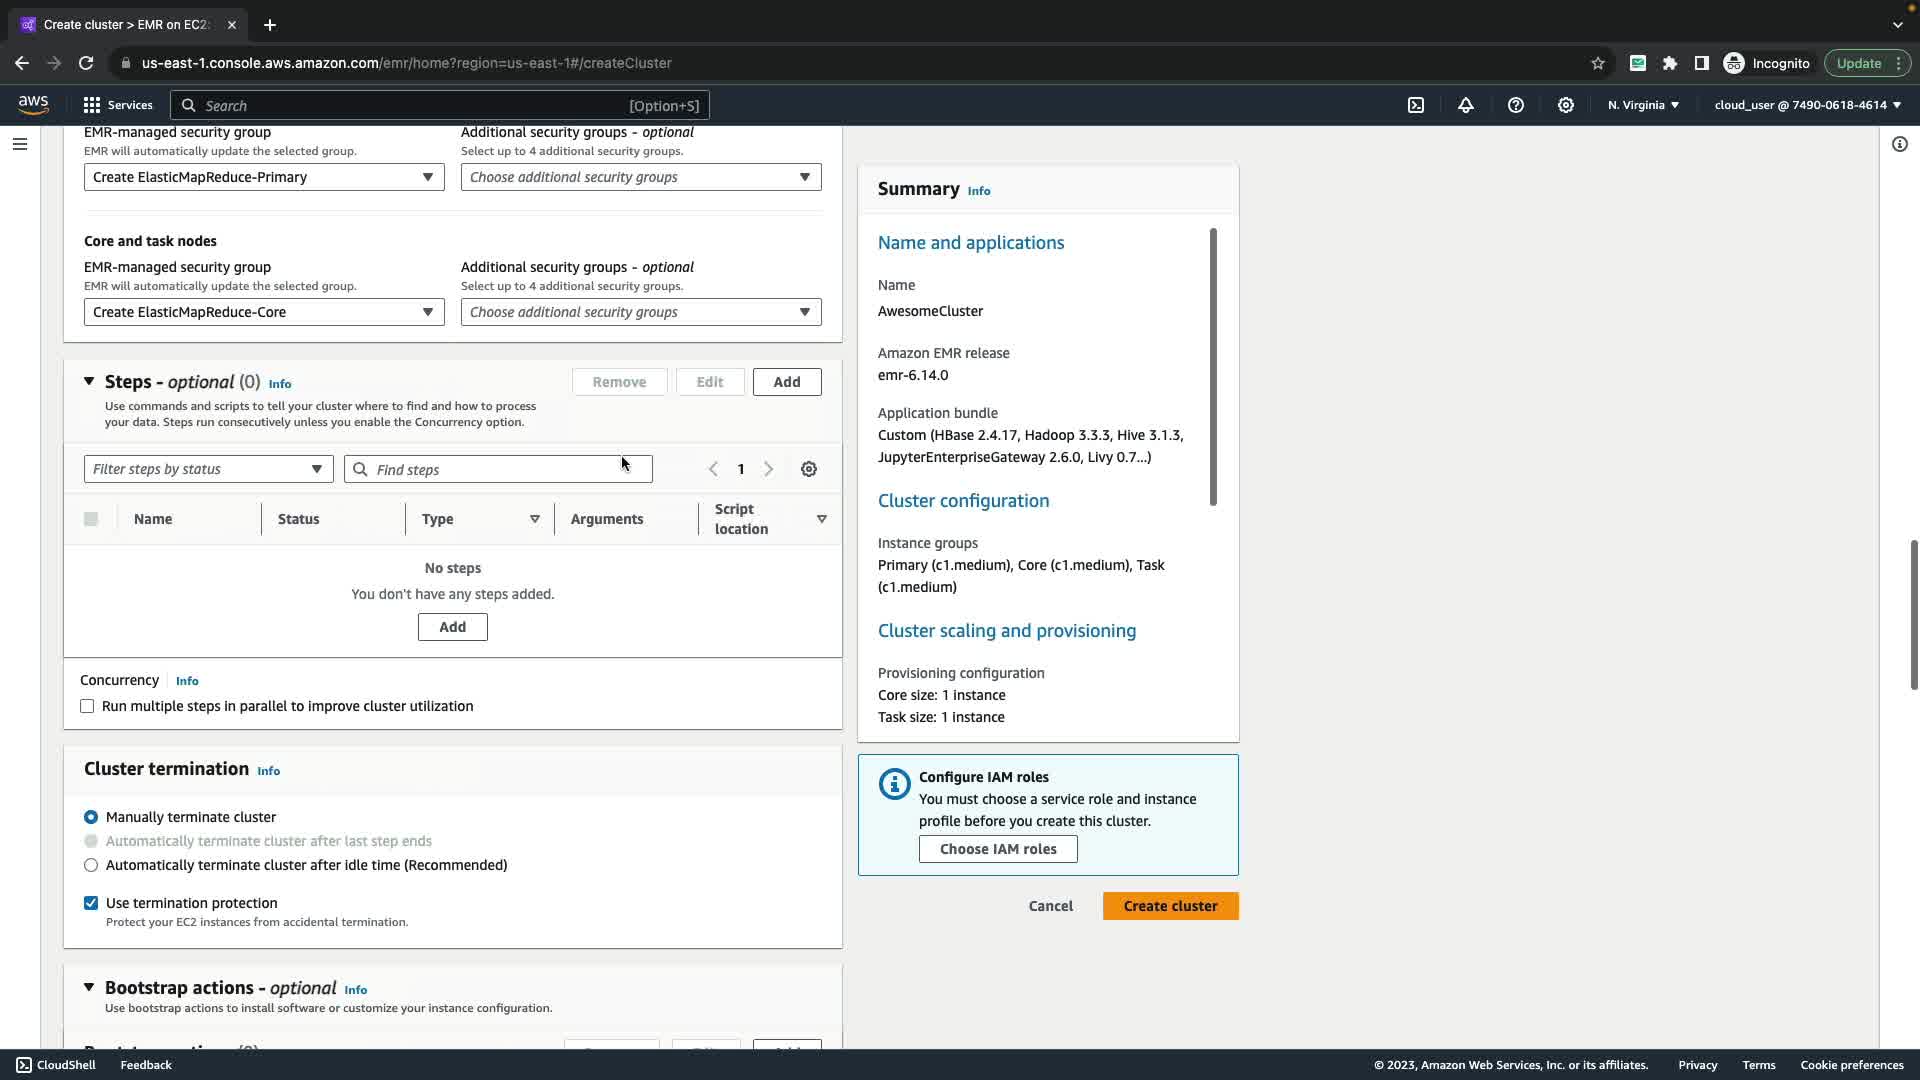The height and width of the screenshot is (1080, 1920).
Task: Open the hamburger side navigation menu
Action: click(19, 144)
